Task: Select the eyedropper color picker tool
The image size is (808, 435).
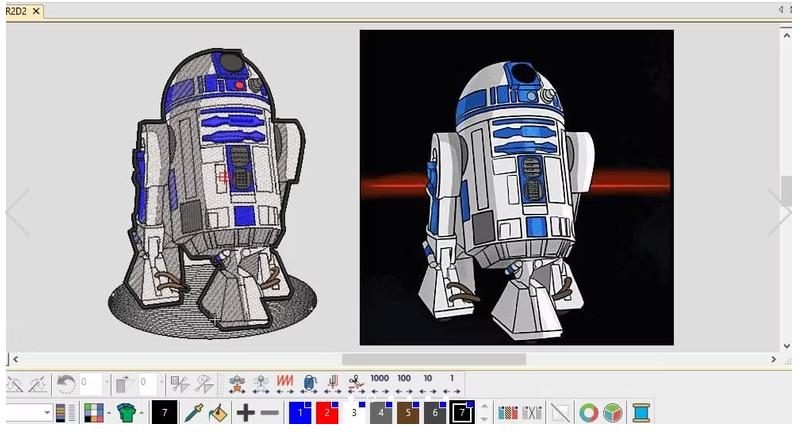Action: (194, 413)
